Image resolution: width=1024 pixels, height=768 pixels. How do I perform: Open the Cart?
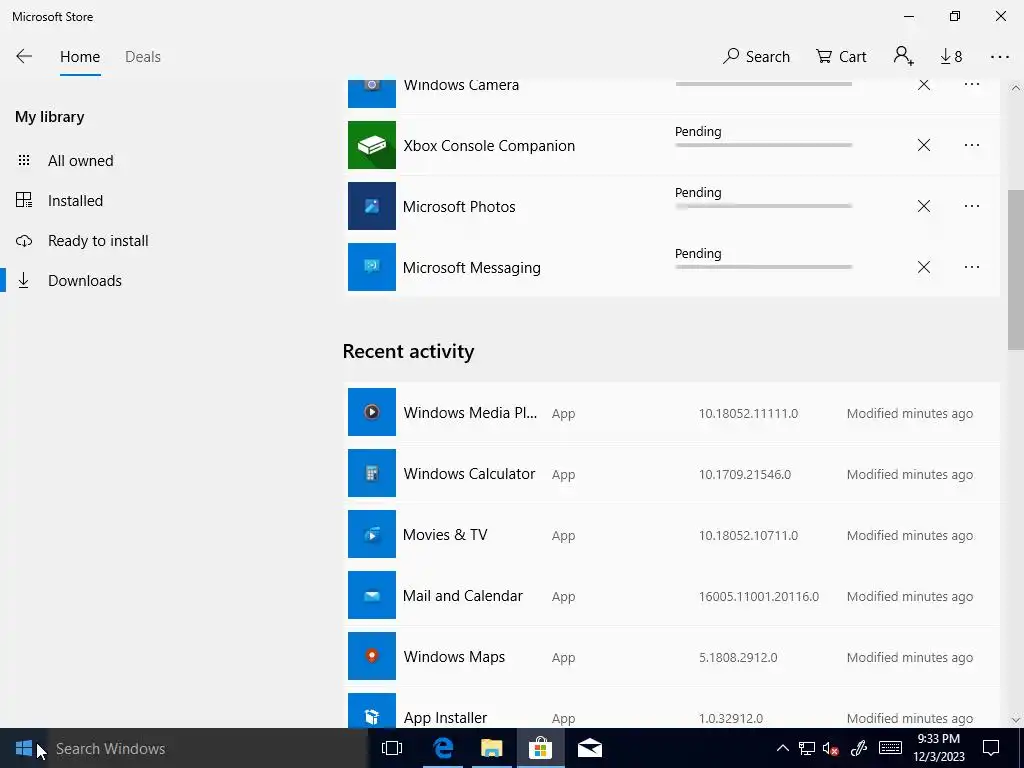pyautogui.click(x=841, y=57)
